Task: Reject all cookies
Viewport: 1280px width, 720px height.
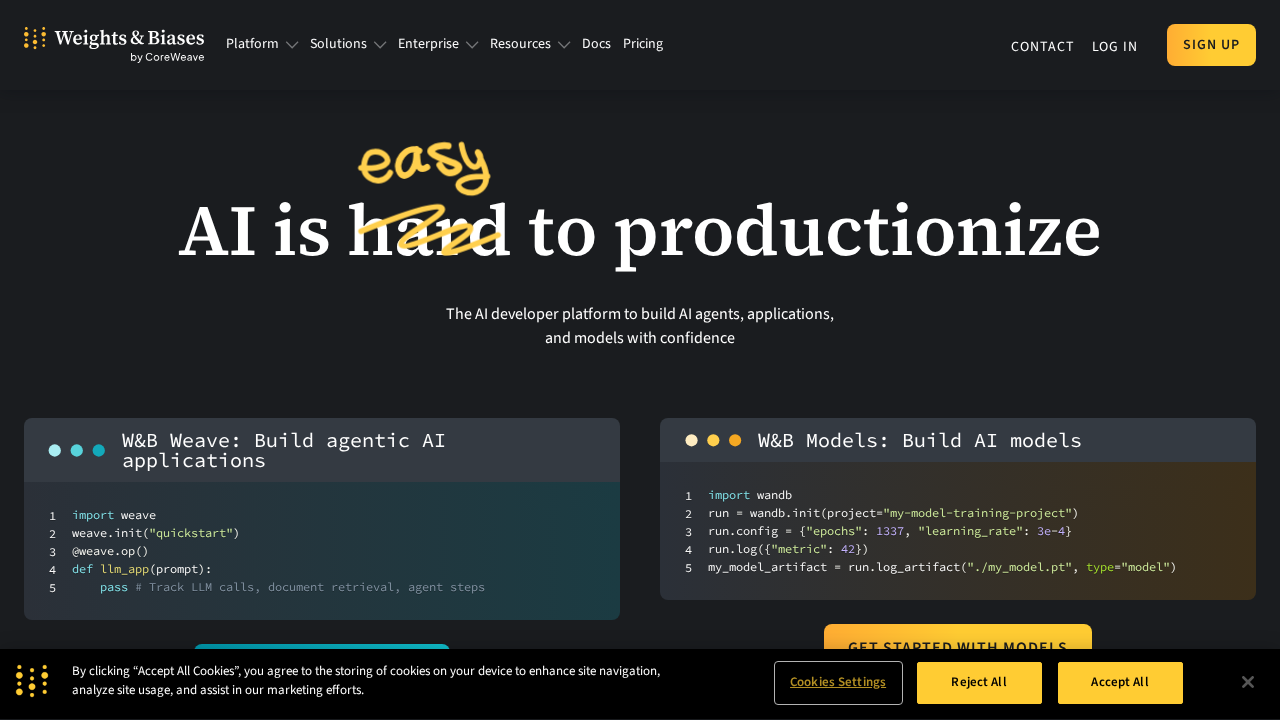Action: point(979,682)
